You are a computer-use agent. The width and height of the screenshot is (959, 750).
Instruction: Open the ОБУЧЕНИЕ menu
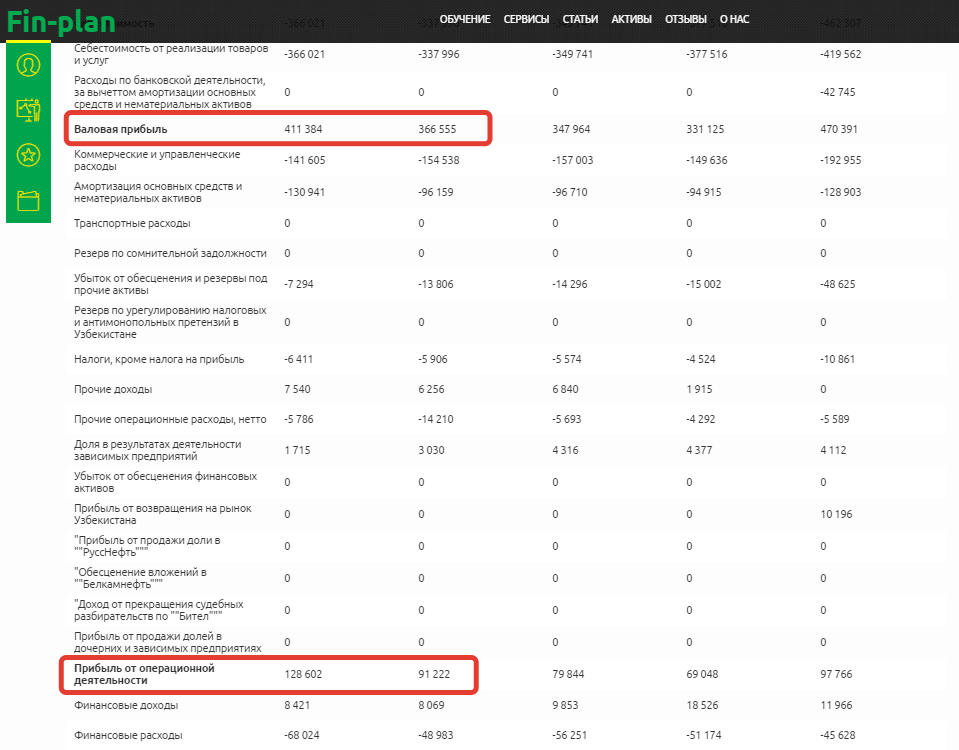(465, 19)
